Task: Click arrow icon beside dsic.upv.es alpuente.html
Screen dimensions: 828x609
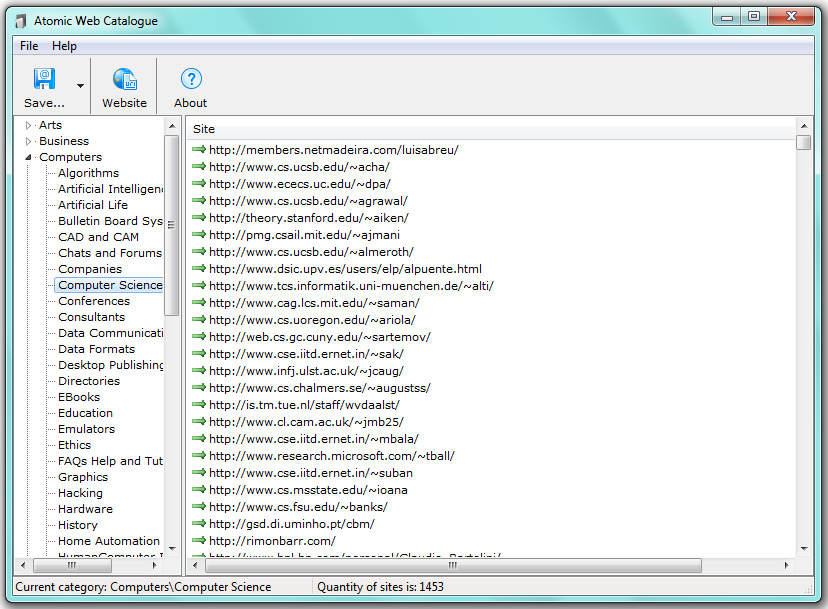Action: tap(199, 268)
